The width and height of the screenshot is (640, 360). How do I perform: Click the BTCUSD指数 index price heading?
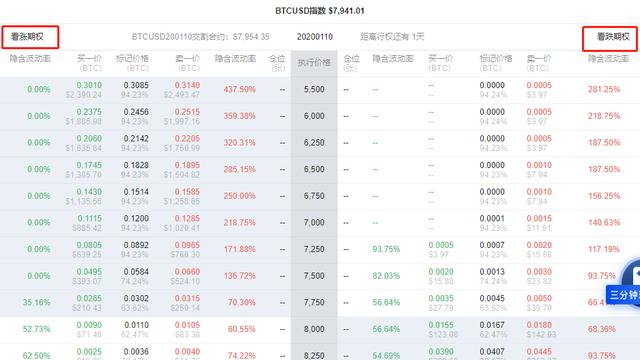click(x=320, y=11)
